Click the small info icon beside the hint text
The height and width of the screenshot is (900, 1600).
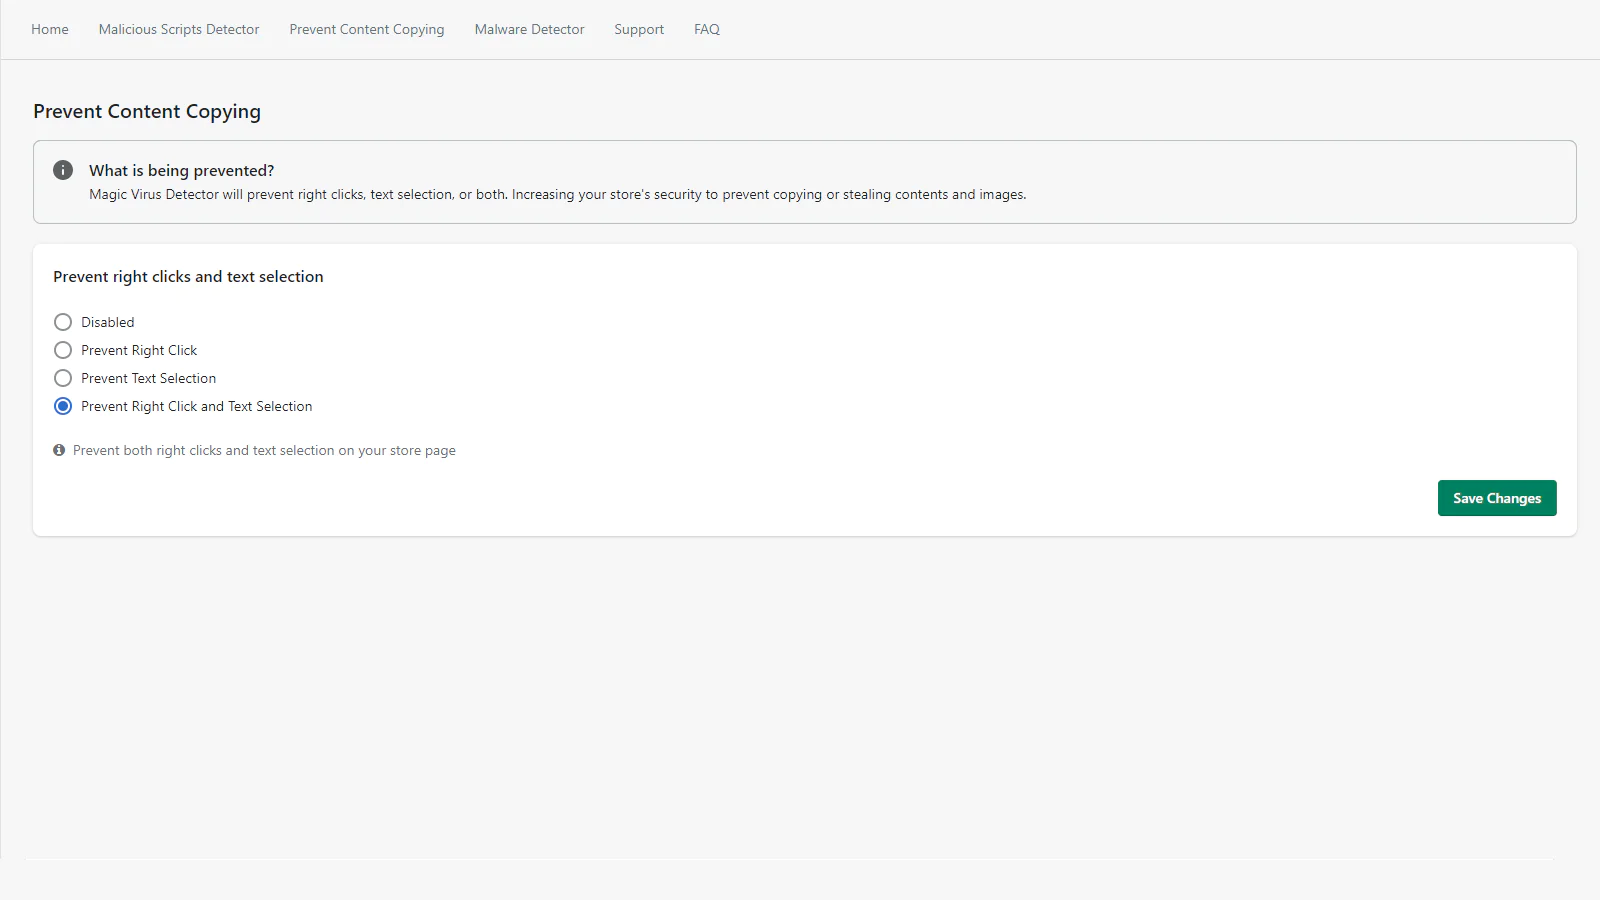point(59,450)
